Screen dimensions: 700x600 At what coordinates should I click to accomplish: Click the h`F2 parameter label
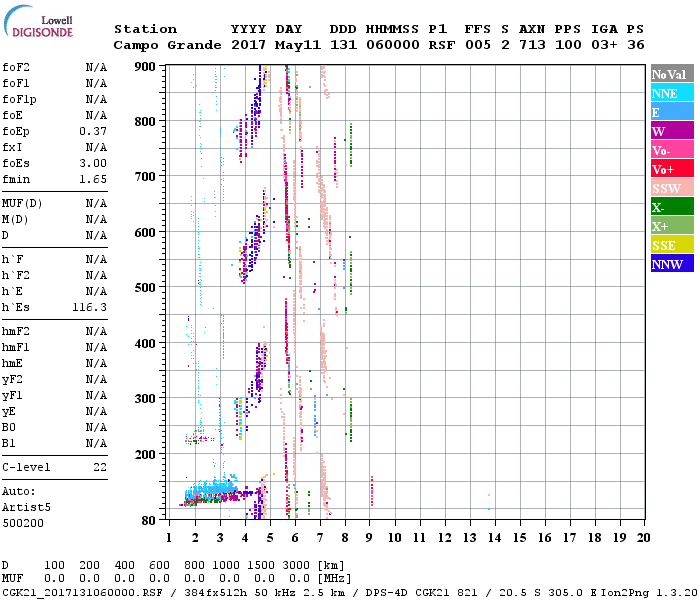[16, 275]
